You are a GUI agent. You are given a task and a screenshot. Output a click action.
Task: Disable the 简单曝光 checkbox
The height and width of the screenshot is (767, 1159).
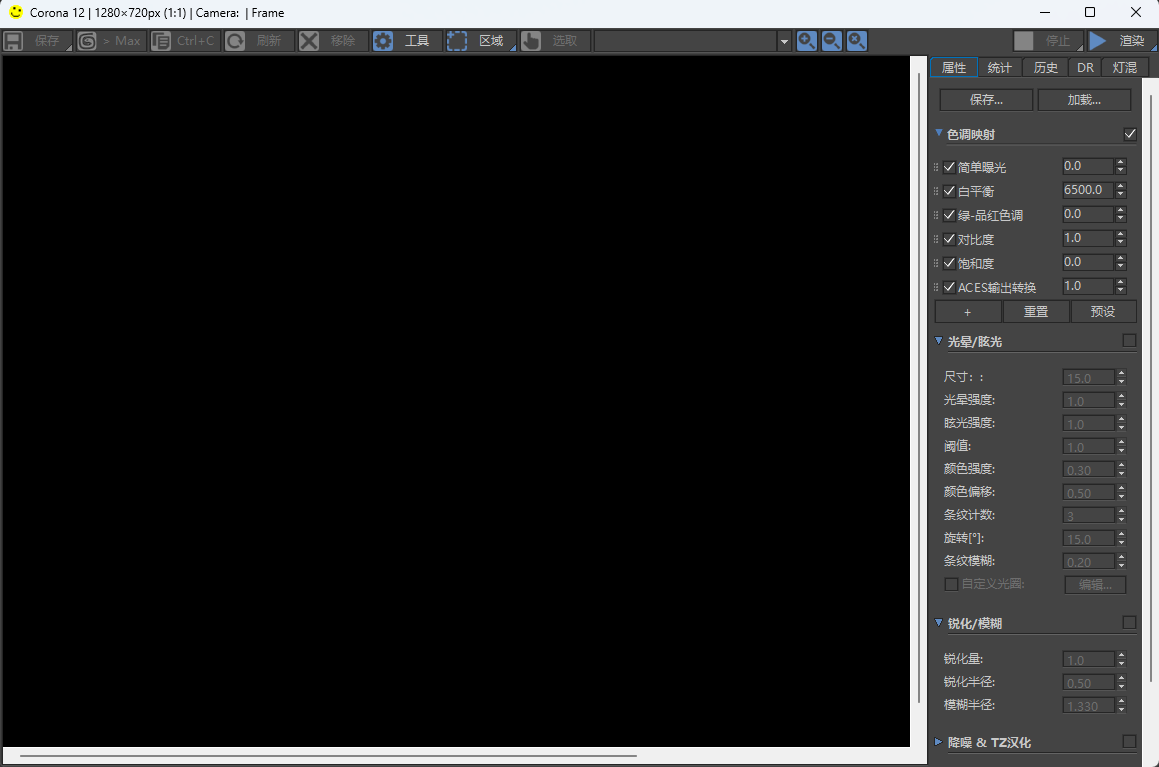(x=949, y=167)
